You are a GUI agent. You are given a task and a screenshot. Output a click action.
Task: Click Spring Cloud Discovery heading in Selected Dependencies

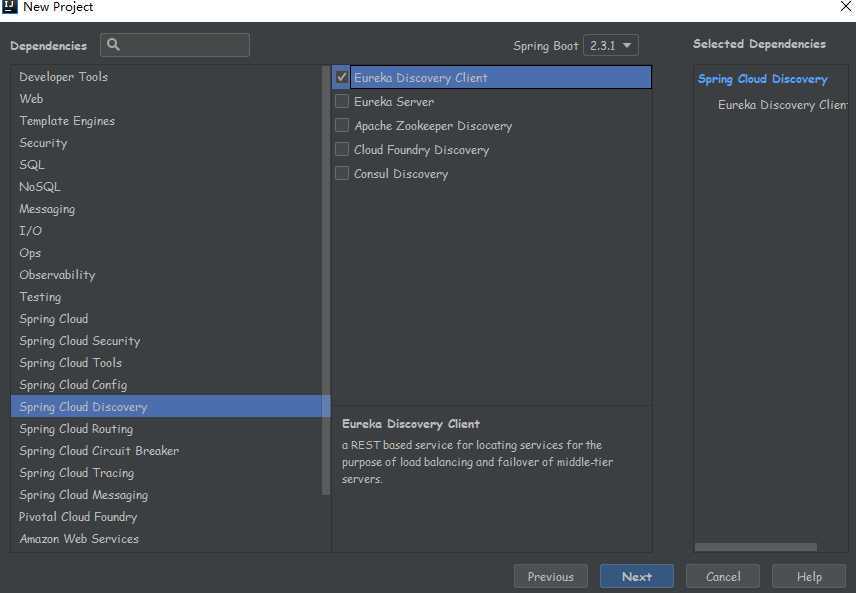pos(763,79)
